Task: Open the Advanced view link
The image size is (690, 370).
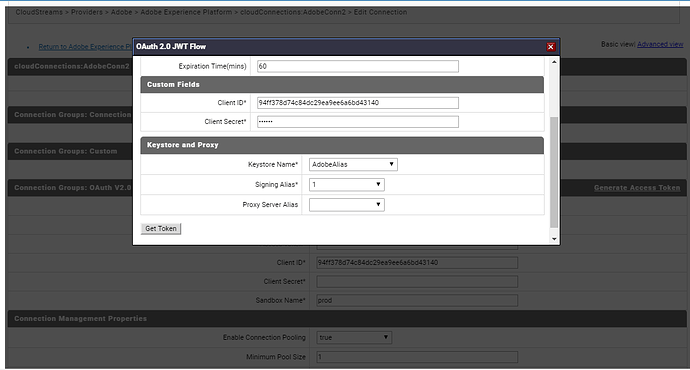Action: pos(660,44)
